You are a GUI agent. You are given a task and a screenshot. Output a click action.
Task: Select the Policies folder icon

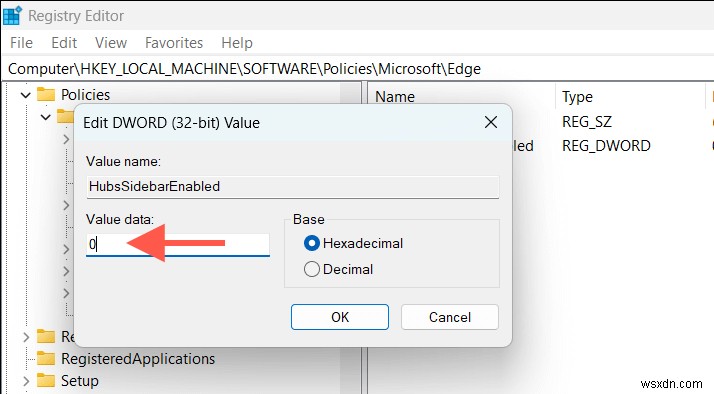point(46,94)
